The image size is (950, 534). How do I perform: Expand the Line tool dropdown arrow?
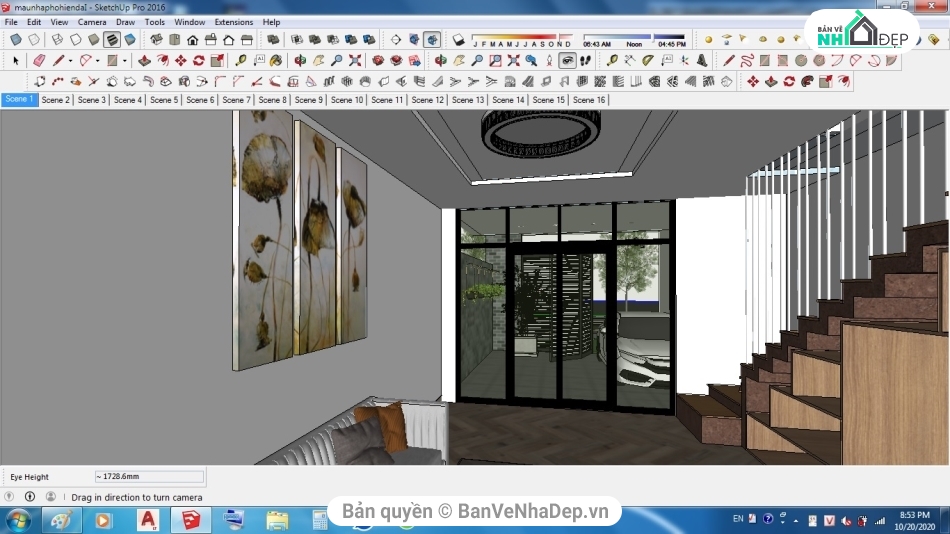(x=70, y=61)
